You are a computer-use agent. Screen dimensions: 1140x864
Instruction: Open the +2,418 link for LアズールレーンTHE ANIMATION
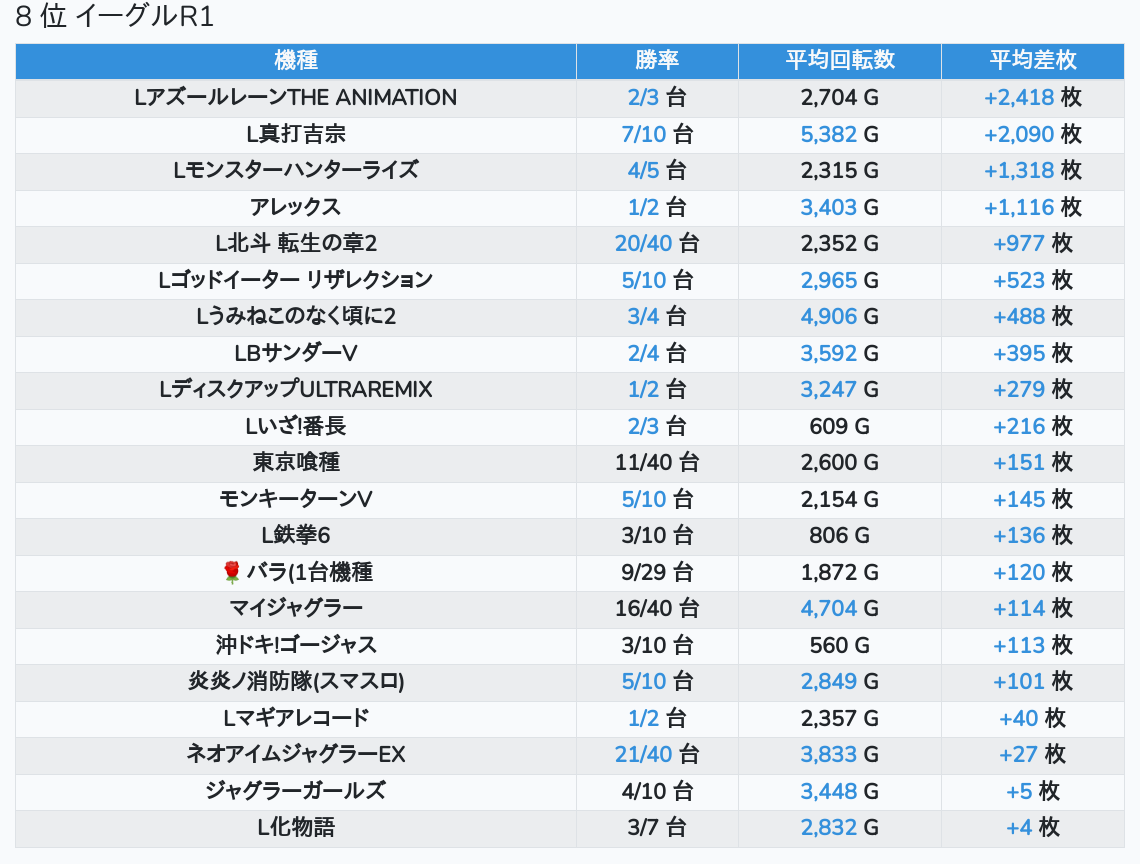1018,98
